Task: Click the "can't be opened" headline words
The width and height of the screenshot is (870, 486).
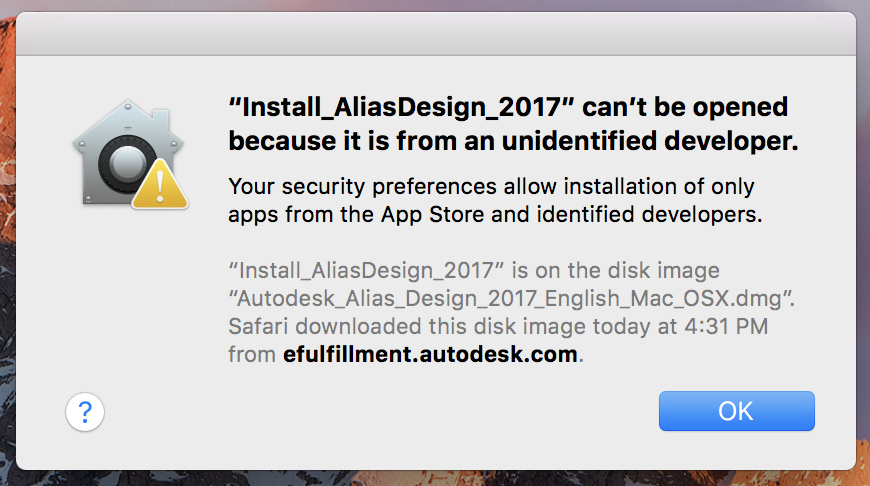Action: pyautogui.click(x=686, y=107)
